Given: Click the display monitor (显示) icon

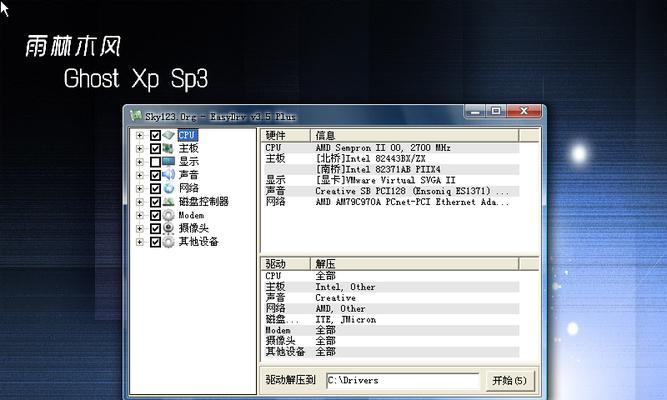Looking at the screenshot, I should tap(168, 162).
